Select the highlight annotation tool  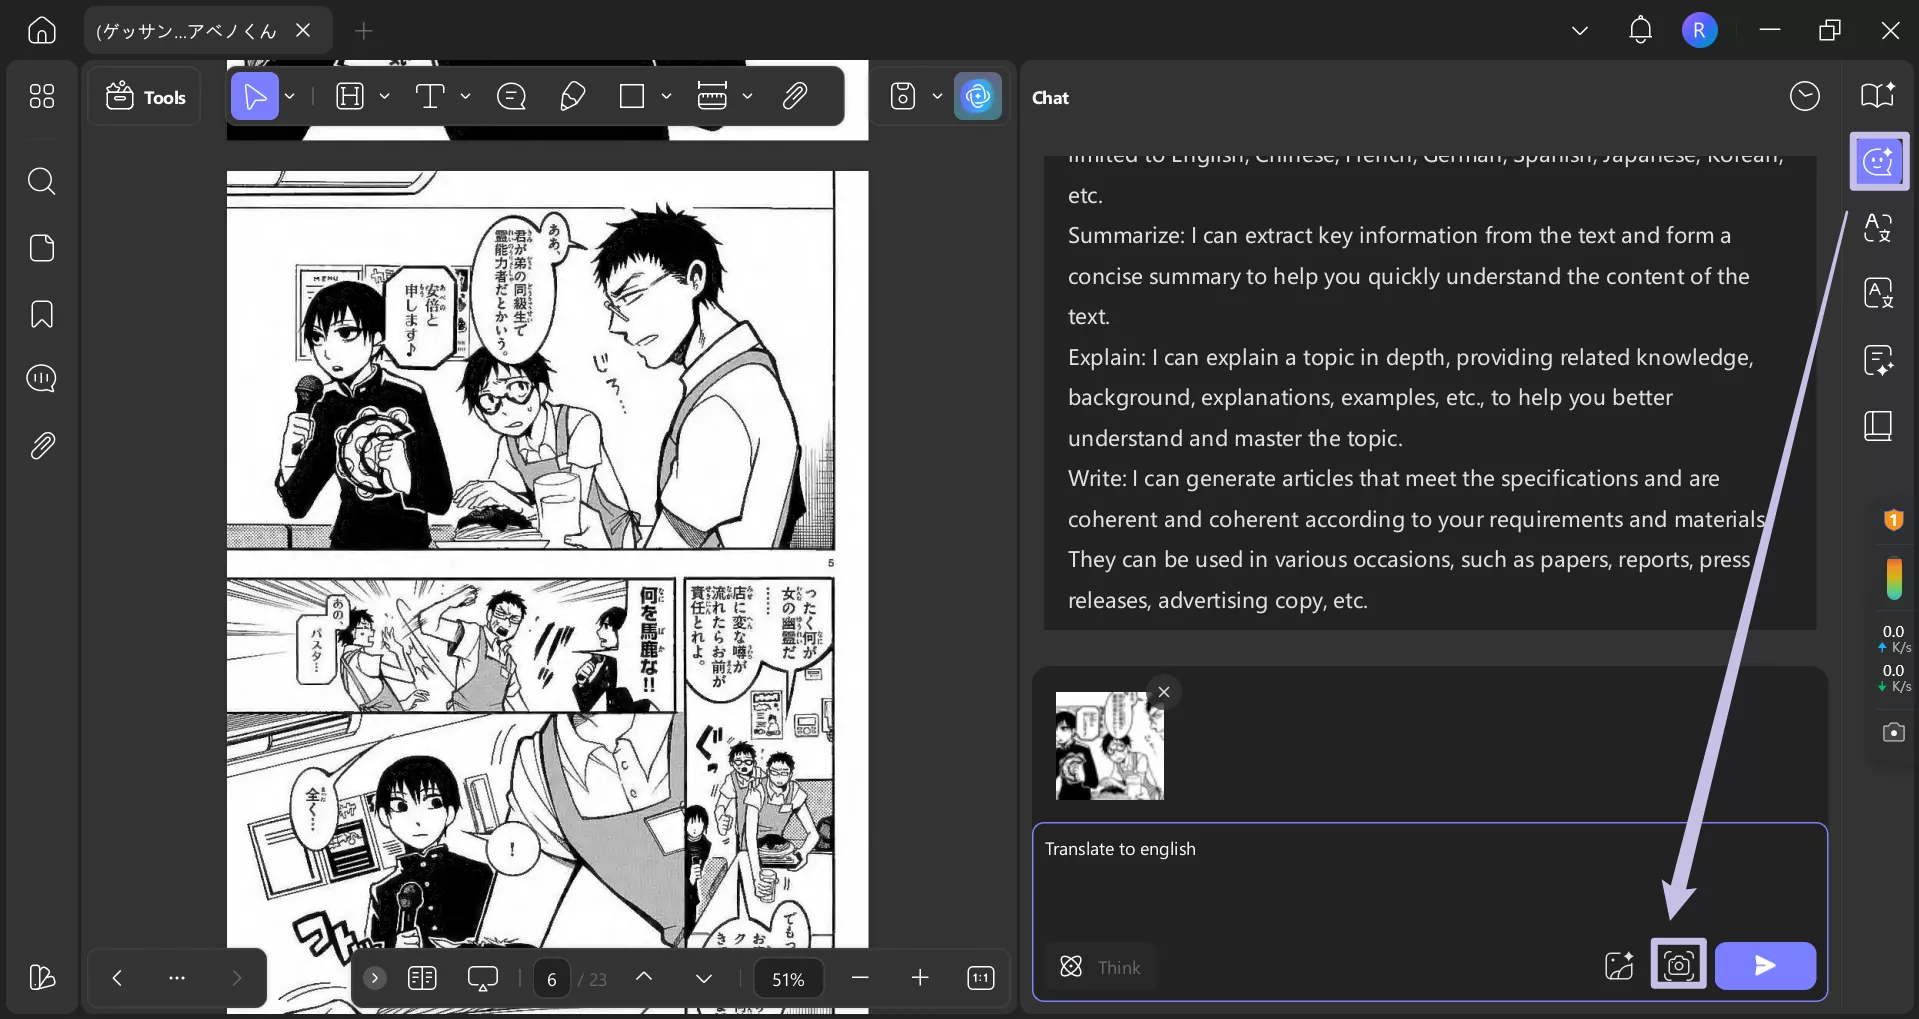pyautogui.click(x=352, y=95)
